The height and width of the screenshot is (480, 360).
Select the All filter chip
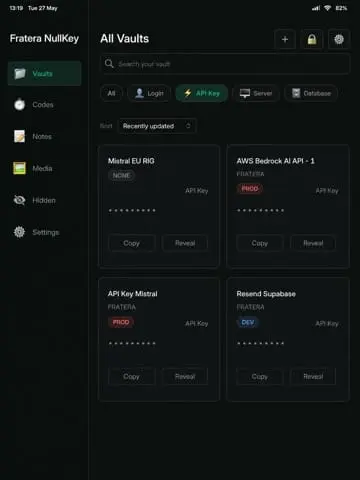point(111,93)
